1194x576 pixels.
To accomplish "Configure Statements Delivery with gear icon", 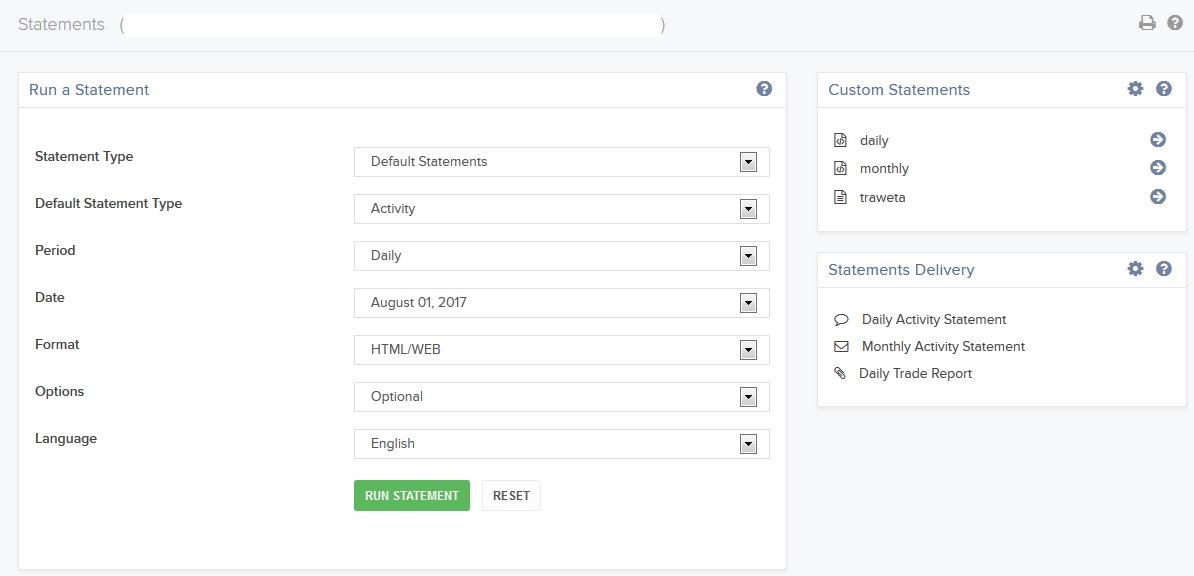I will click(x=1135, y=269).
